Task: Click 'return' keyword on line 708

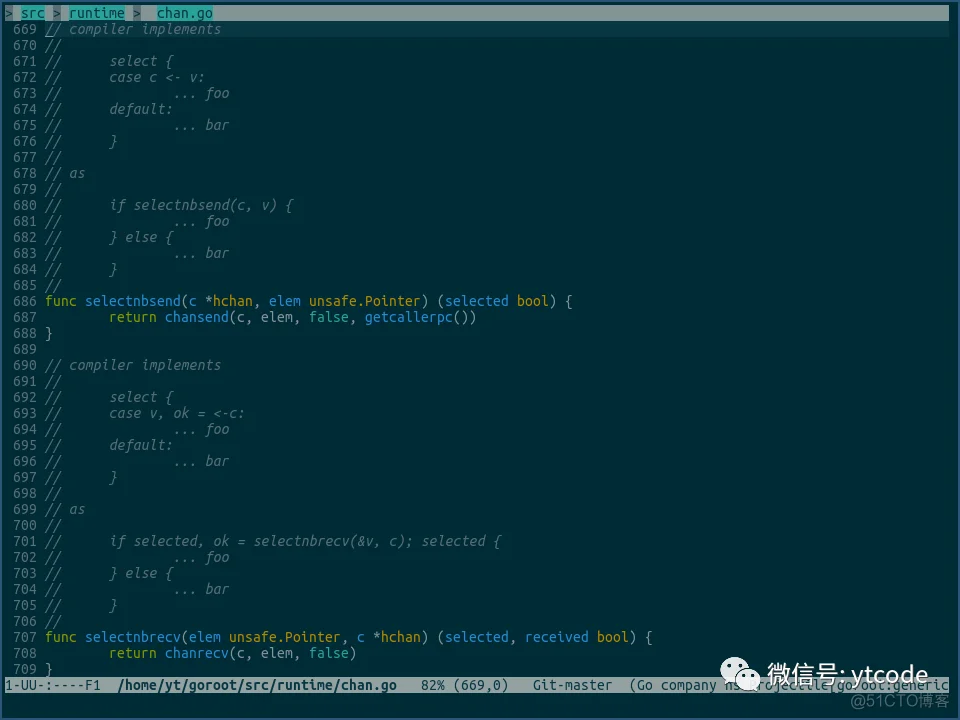Action: tap(133, 653)
